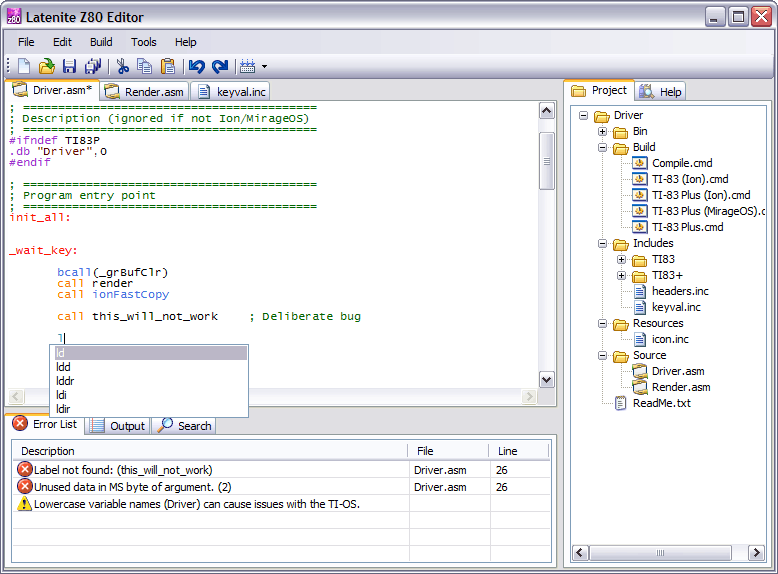The height and width of the screenshot is (574, 778).
Task: Click project tree scrollbar left arrow
Action: (x=581, y=553)
